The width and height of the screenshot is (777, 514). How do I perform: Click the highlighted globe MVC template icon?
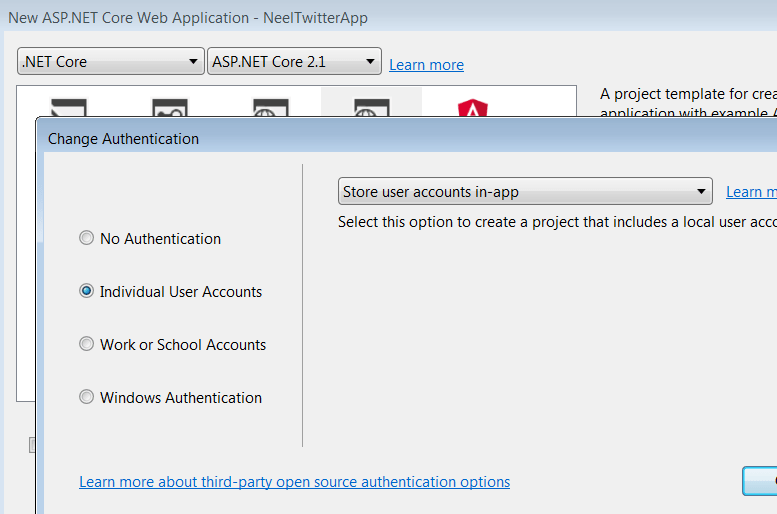pyautogui.click(x=371, y=107)
